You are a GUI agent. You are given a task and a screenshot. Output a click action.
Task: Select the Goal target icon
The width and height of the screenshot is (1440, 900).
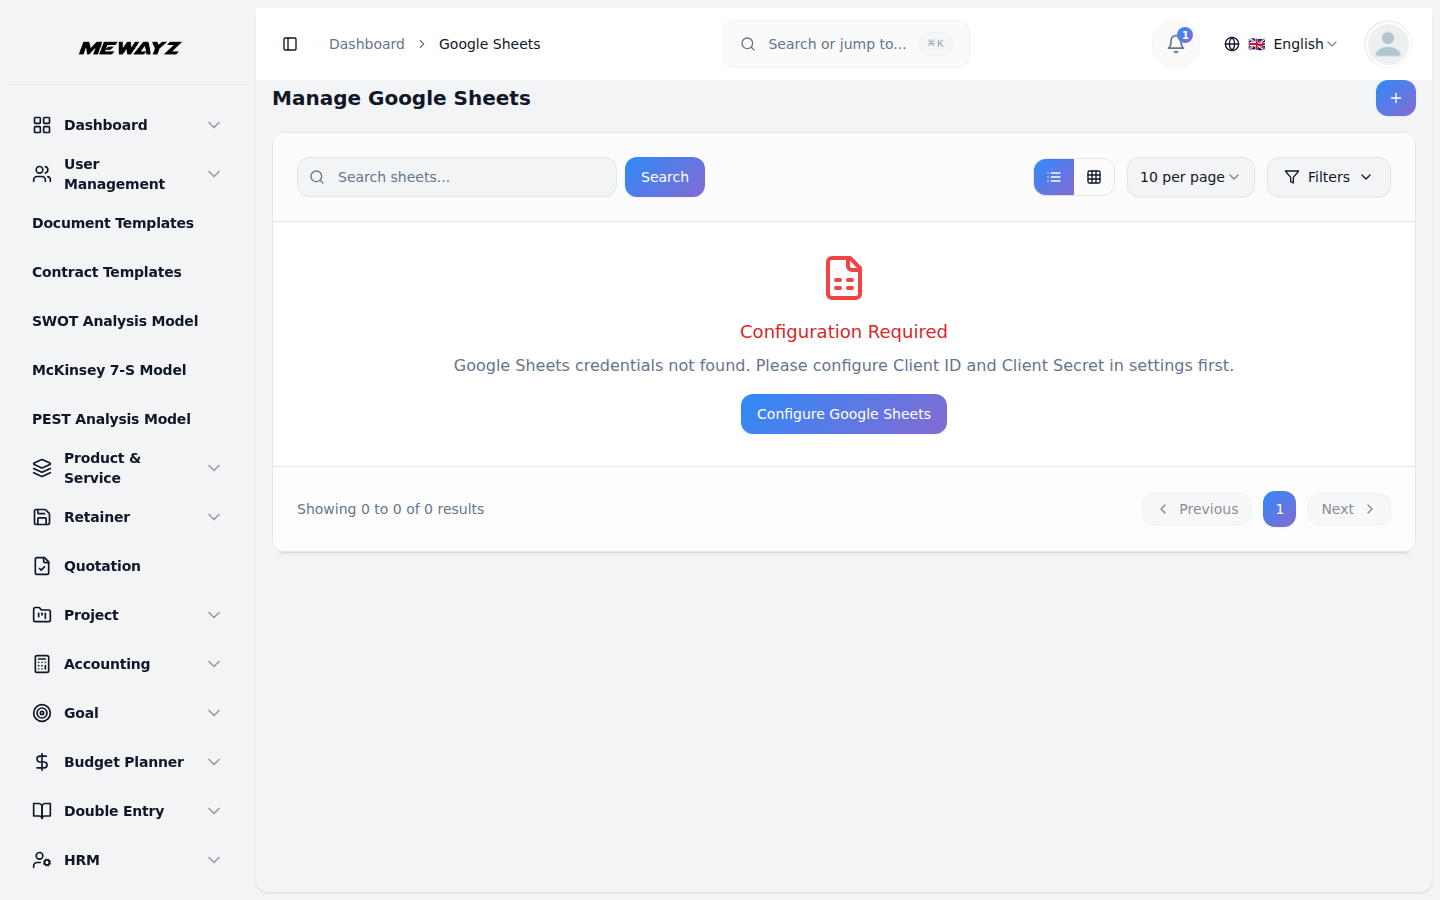41,712
